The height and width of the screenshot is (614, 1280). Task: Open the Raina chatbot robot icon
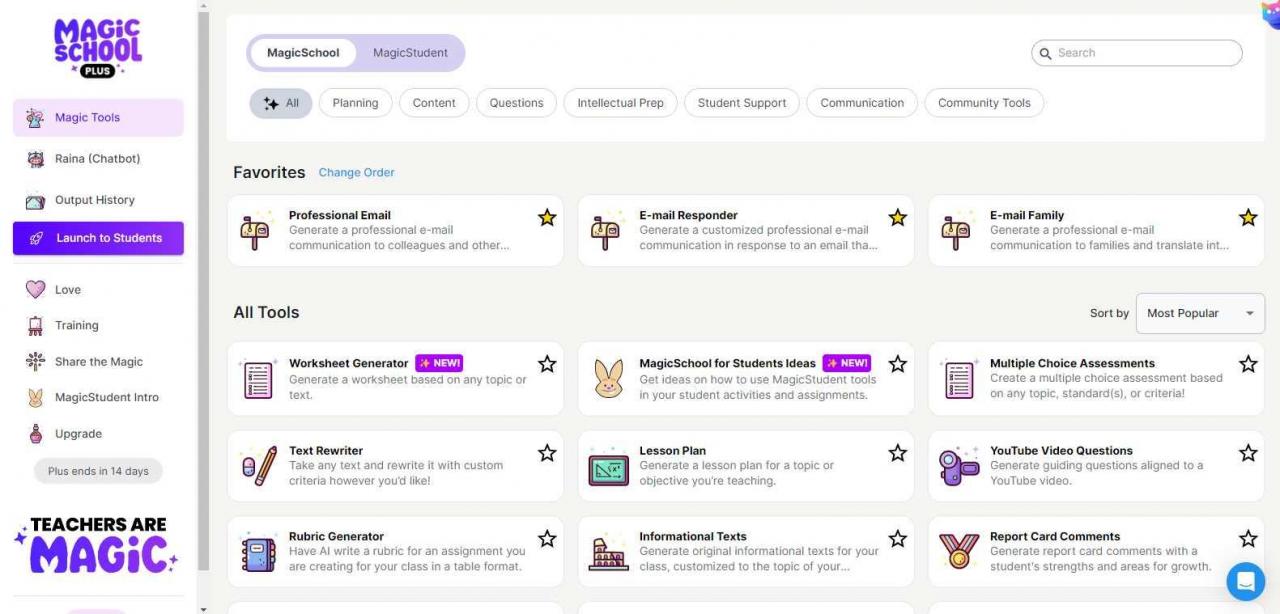36,159
